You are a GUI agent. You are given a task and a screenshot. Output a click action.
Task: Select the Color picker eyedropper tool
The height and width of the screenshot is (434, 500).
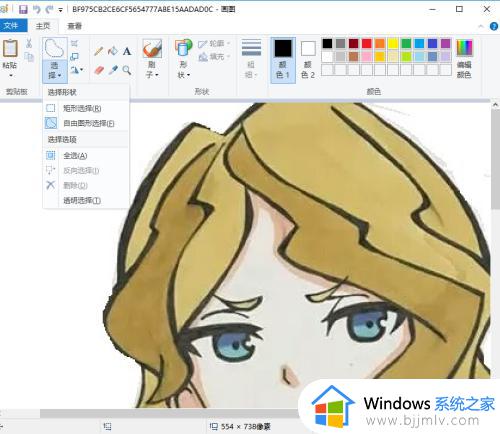coord(113,70)
